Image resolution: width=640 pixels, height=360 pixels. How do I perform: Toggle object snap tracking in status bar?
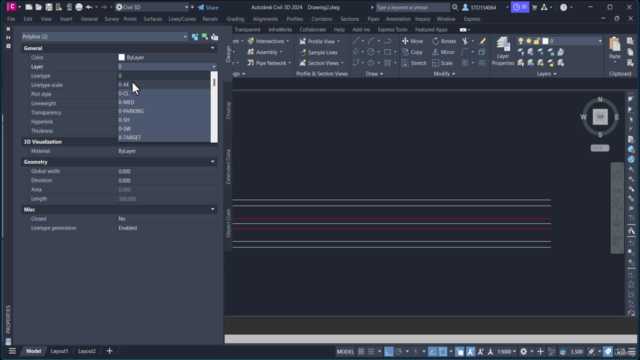[x=432, y=351]
